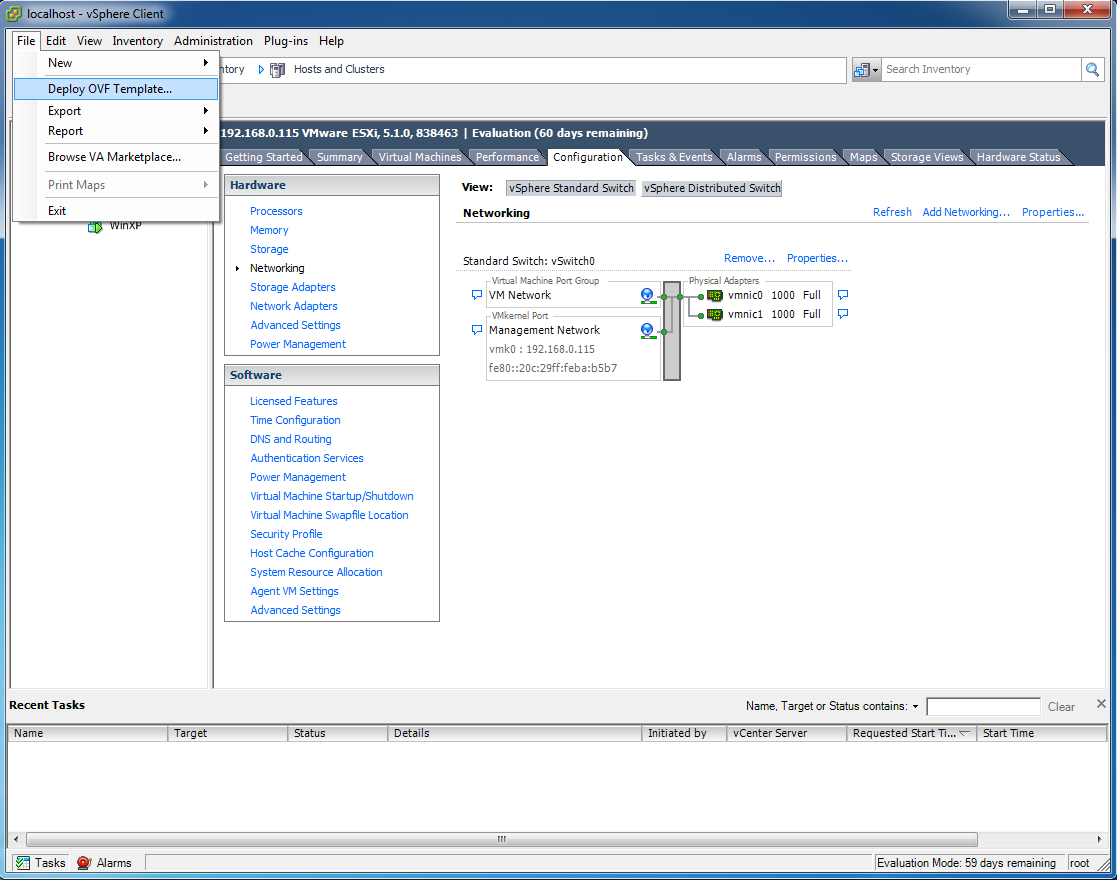Click the Tasks icon in status bar
1117x880 pixels.
(23, 863)
